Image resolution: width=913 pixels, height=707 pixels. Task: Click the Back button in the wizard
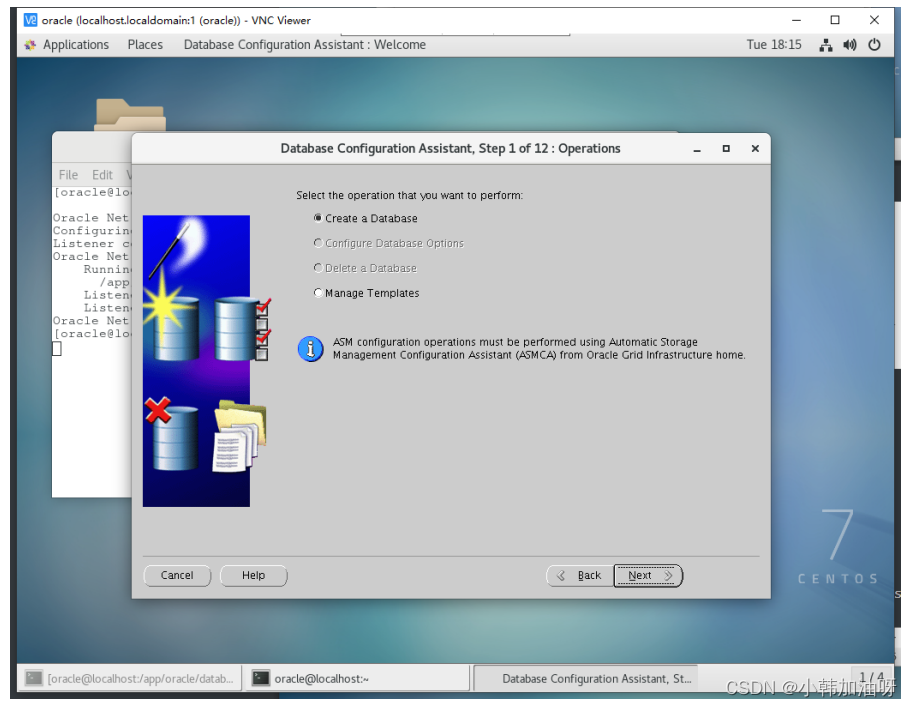pyautogui.click(x=580, y=576)
